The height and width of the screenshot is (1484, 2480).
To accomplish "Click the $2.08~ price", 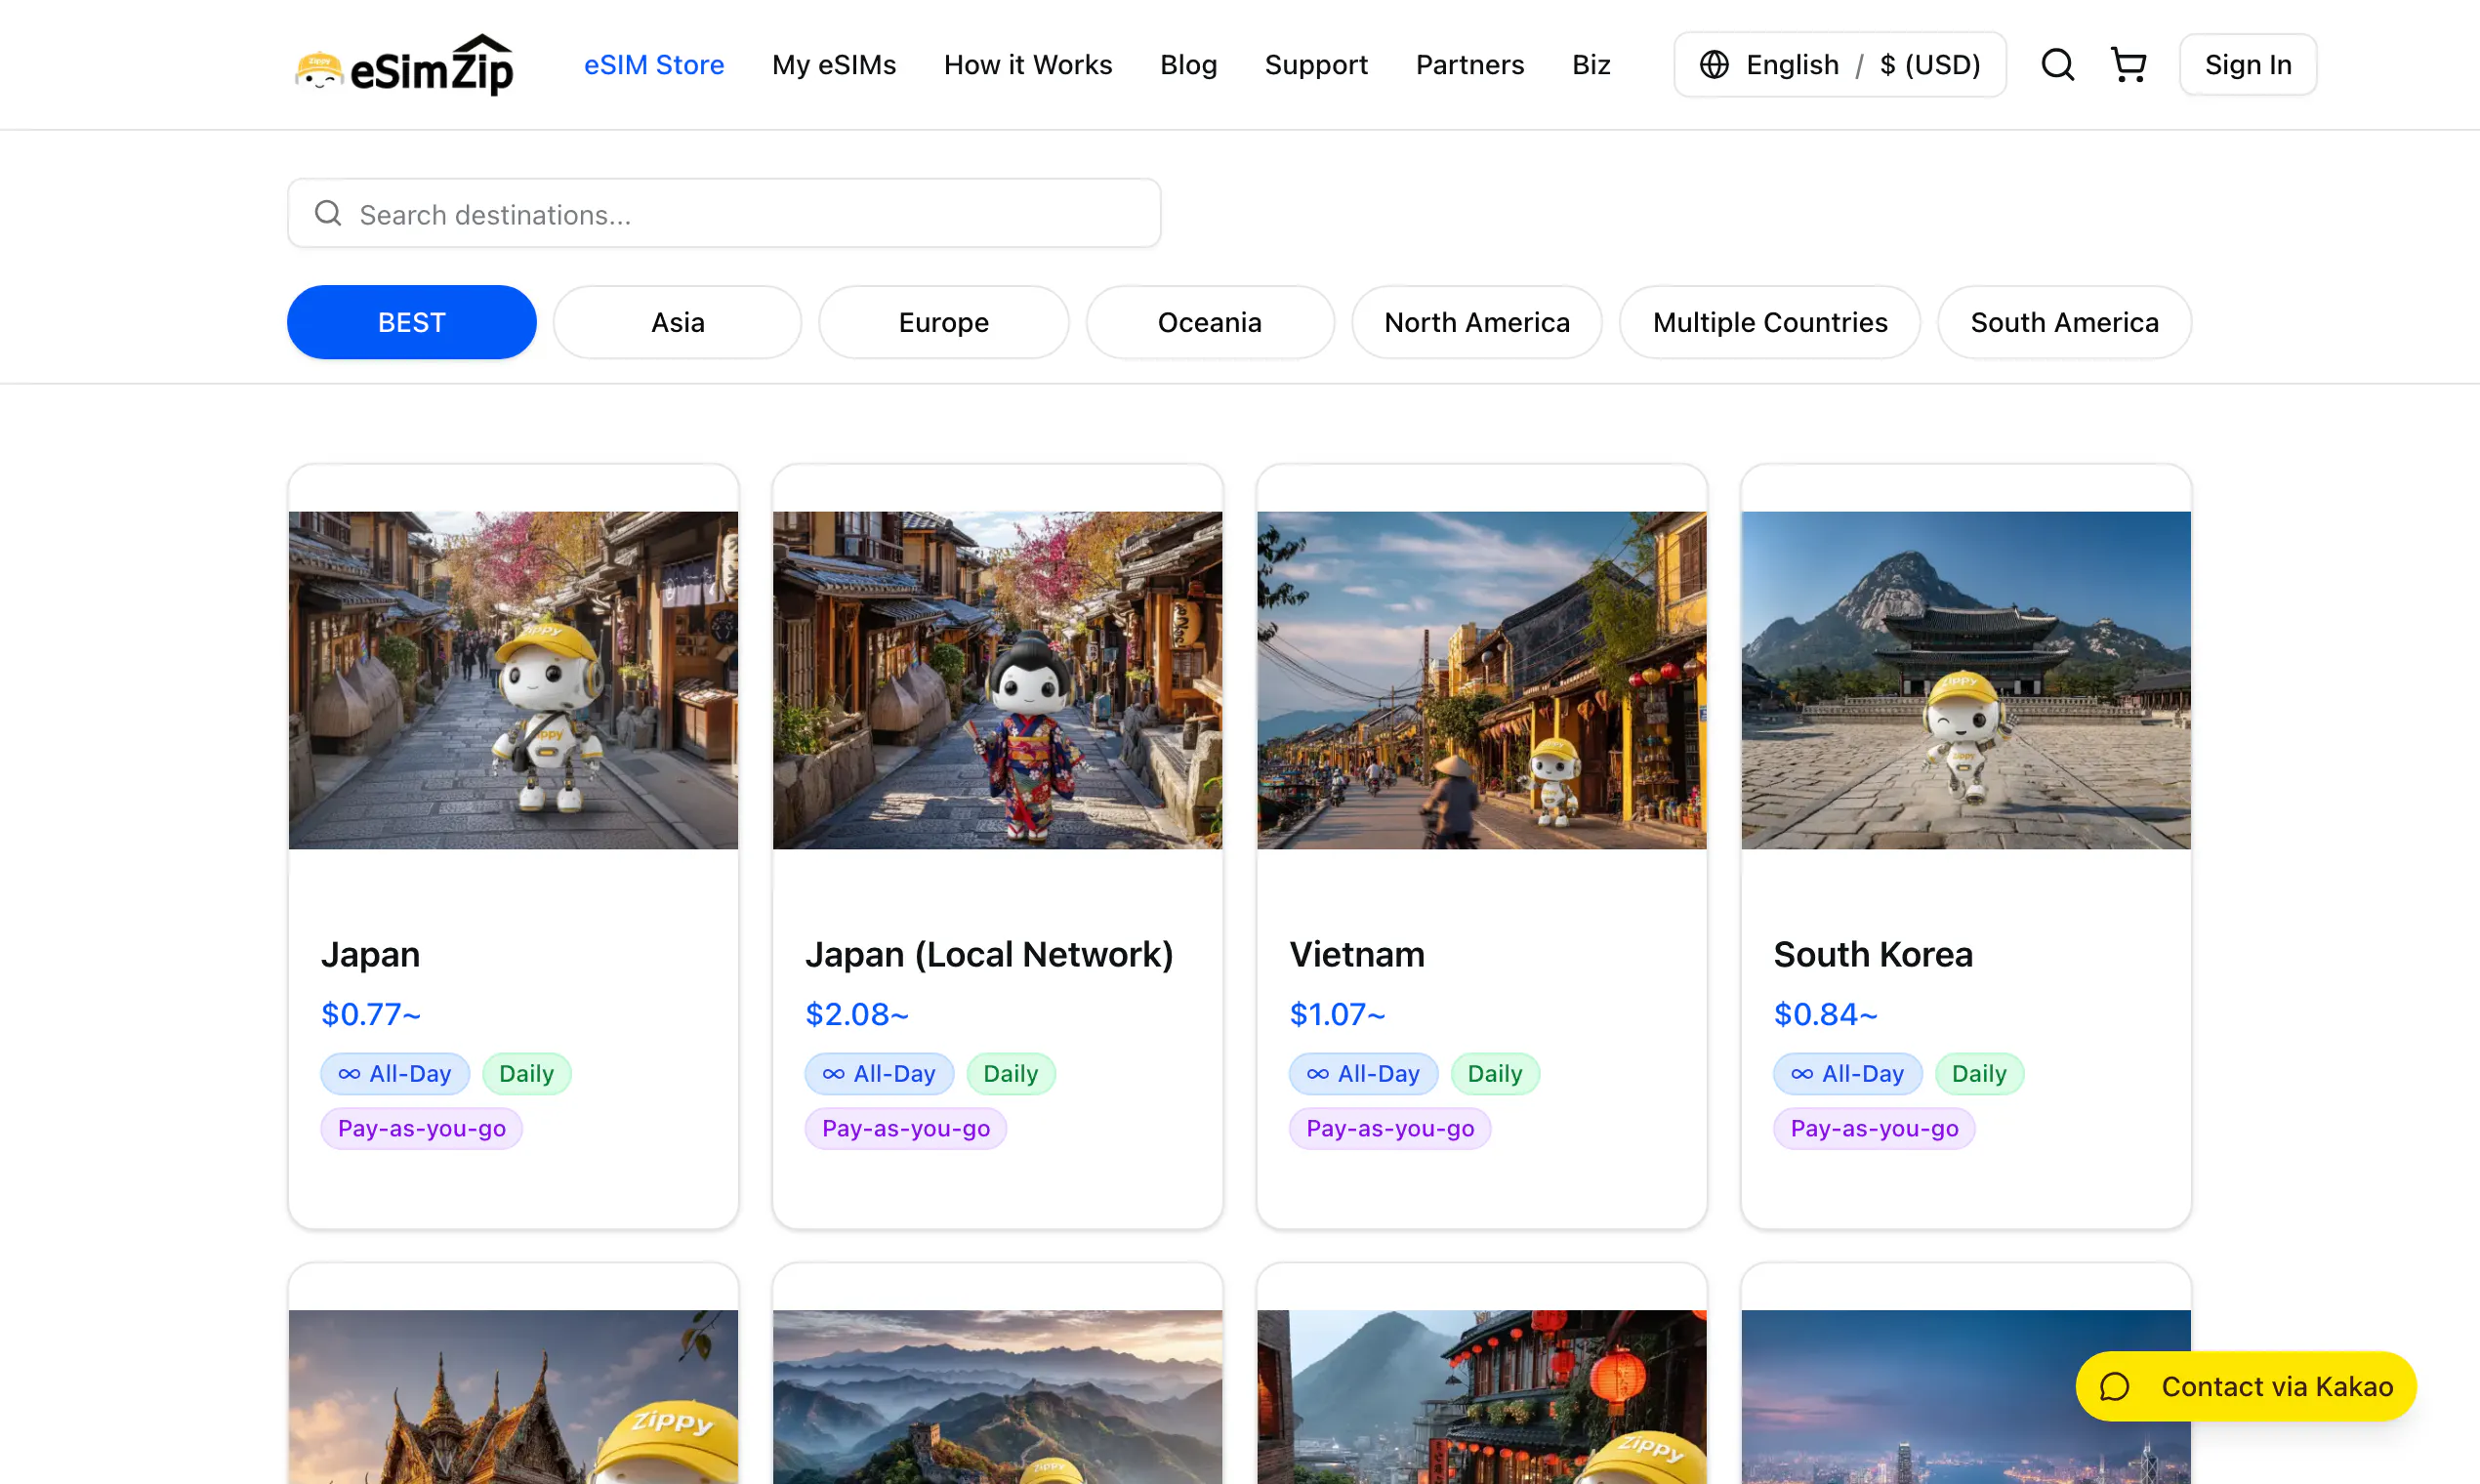I will point(857,1014).
